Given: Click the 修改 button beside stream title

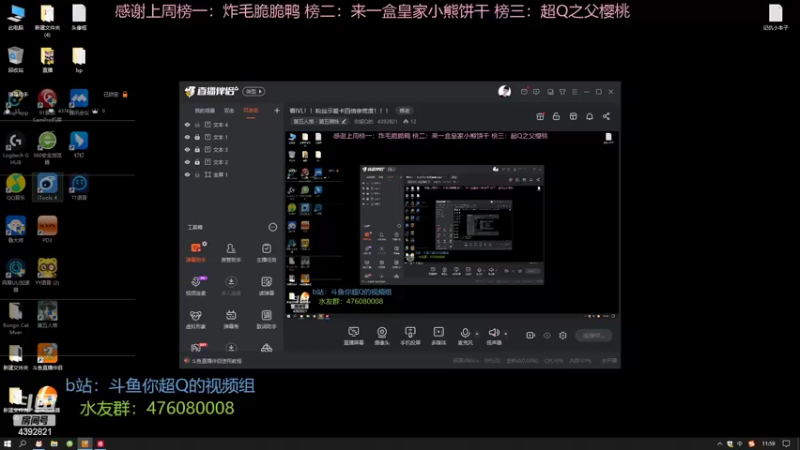Looking at the screenshot, I should pos(405,110).
